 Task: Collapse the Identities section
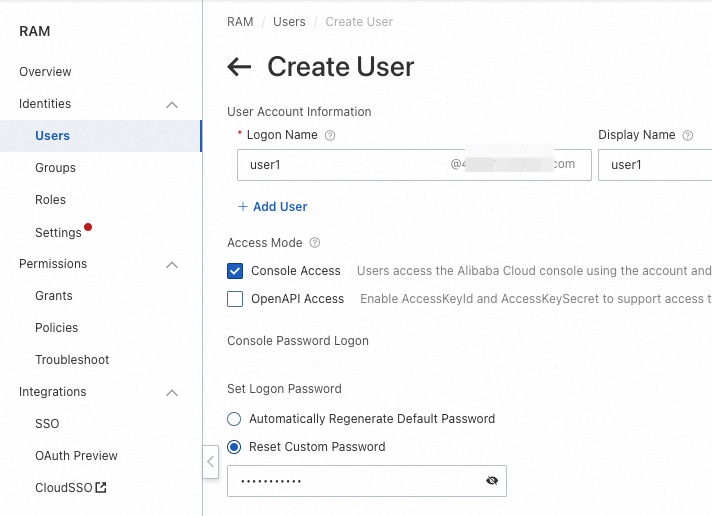click(172, 104)
